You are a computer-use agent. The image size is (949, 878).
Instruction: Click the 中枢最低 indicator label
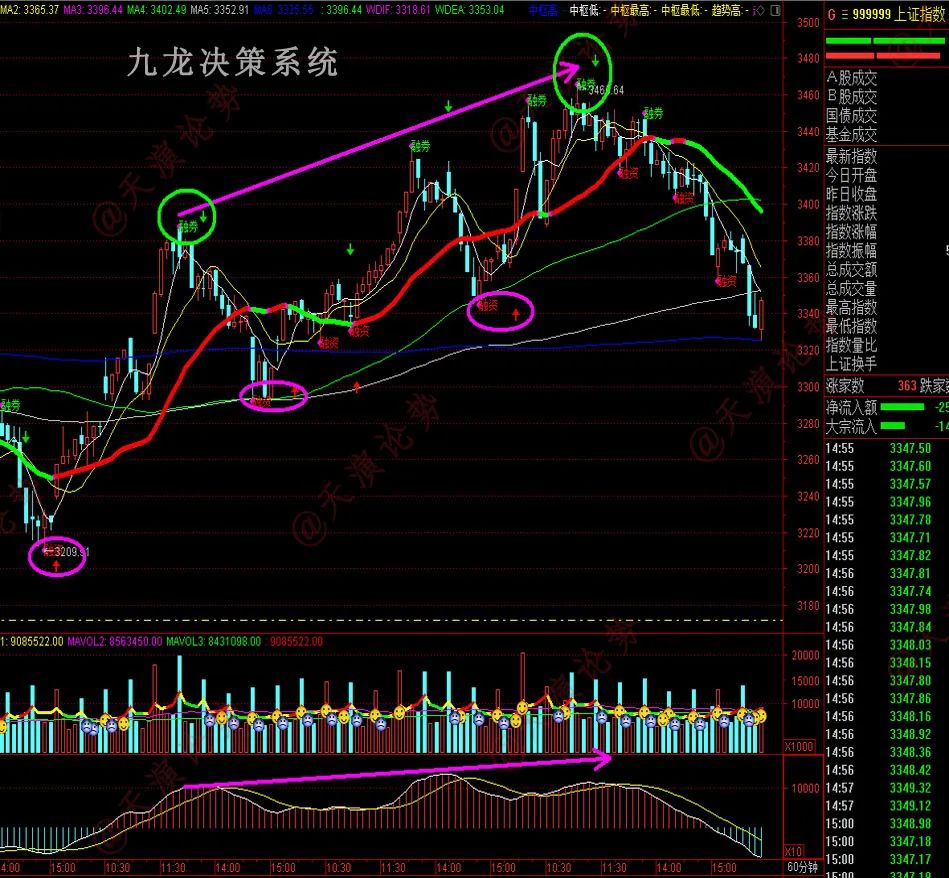tap(683, 10)
